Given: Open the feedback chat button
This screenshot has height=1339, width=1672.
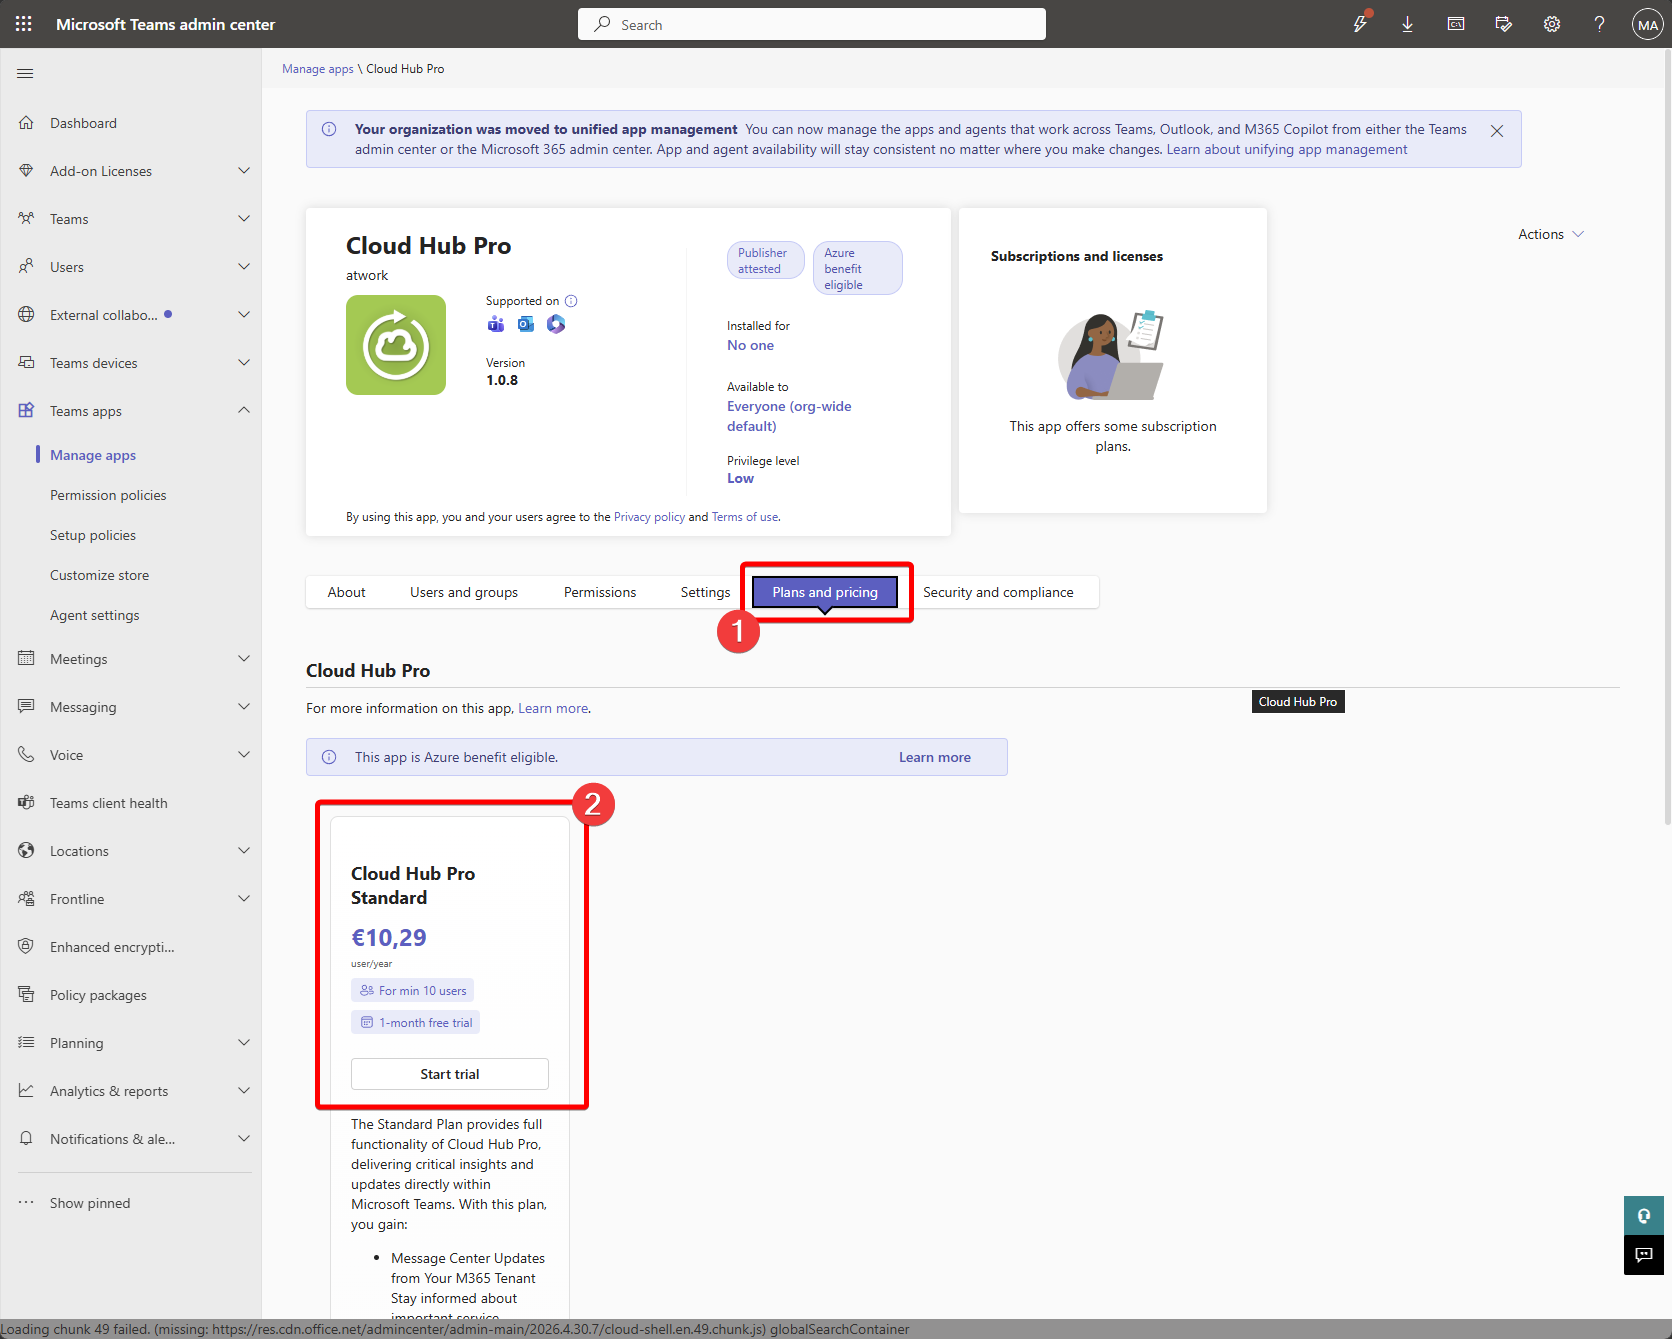Looking at the screenshot, I should [1644, 1255].
